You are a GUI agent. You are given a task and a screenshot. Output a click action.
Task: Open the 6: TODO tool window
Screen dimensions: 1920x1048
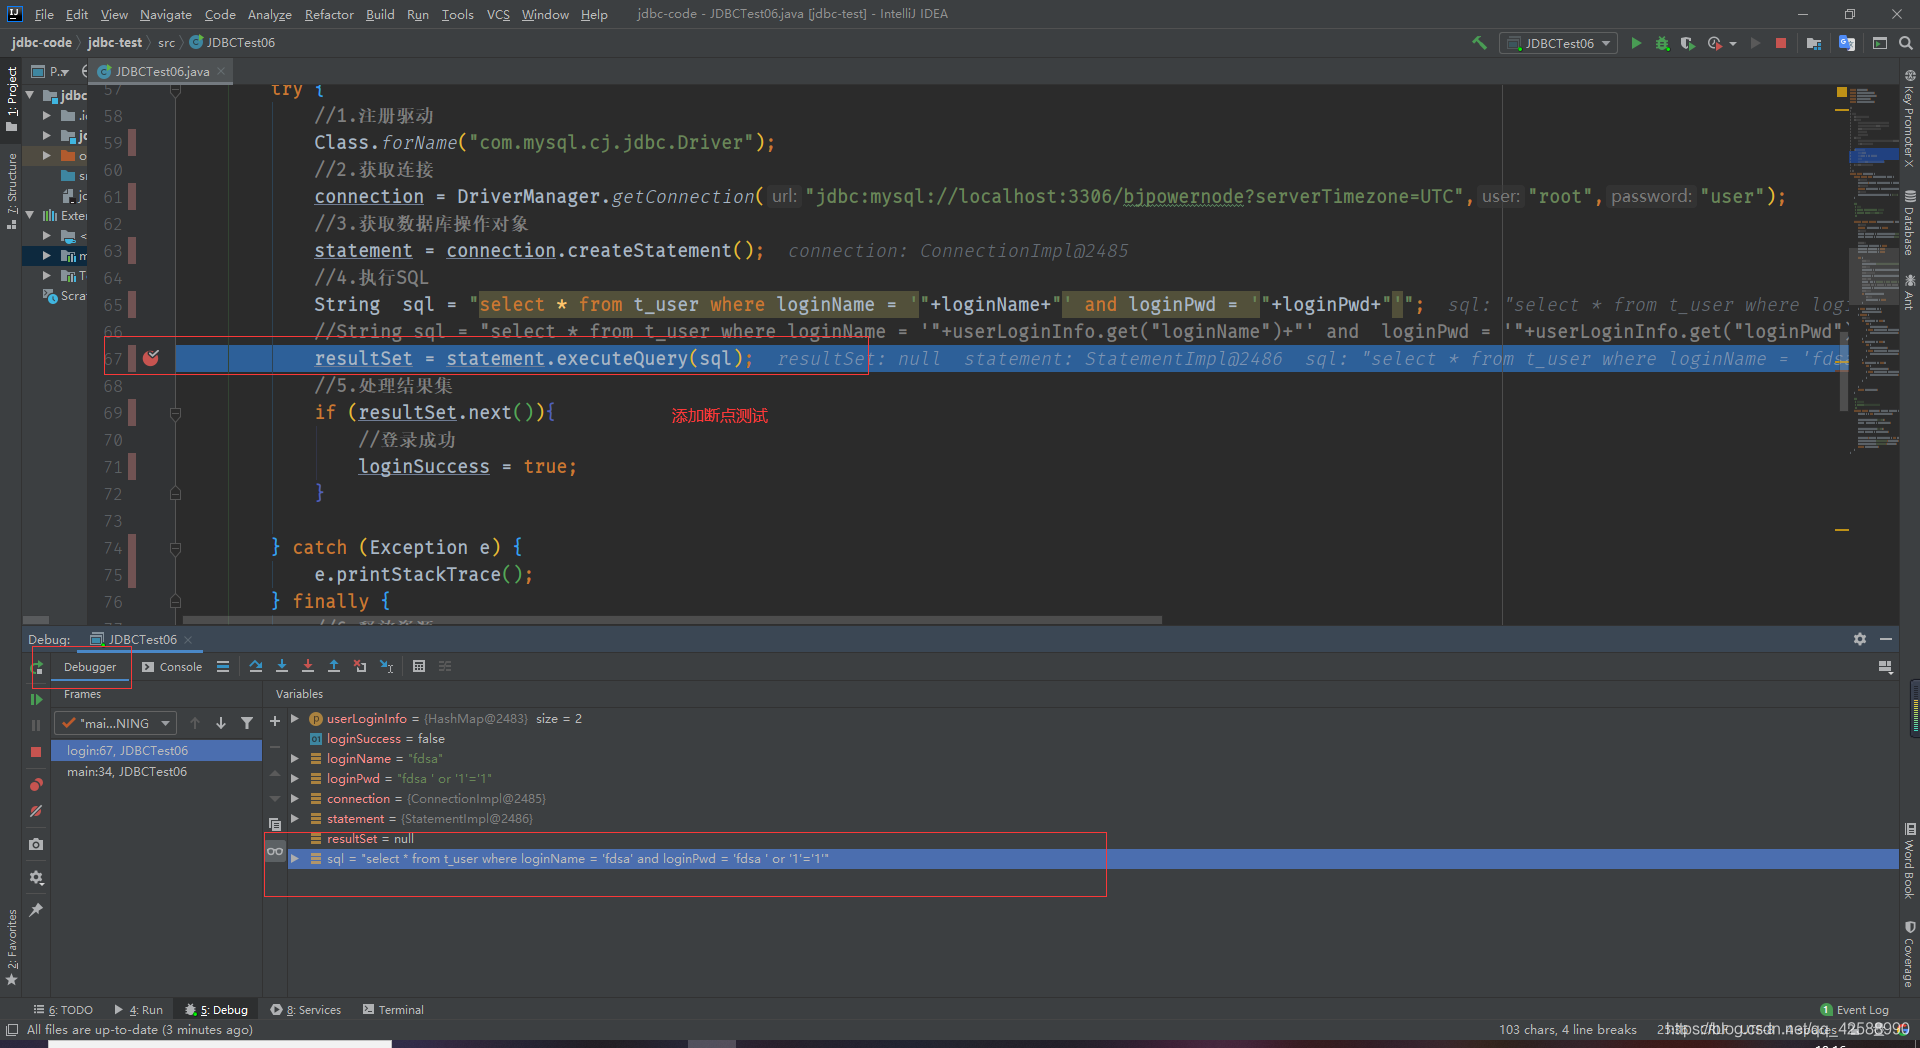coord(63,1010)
